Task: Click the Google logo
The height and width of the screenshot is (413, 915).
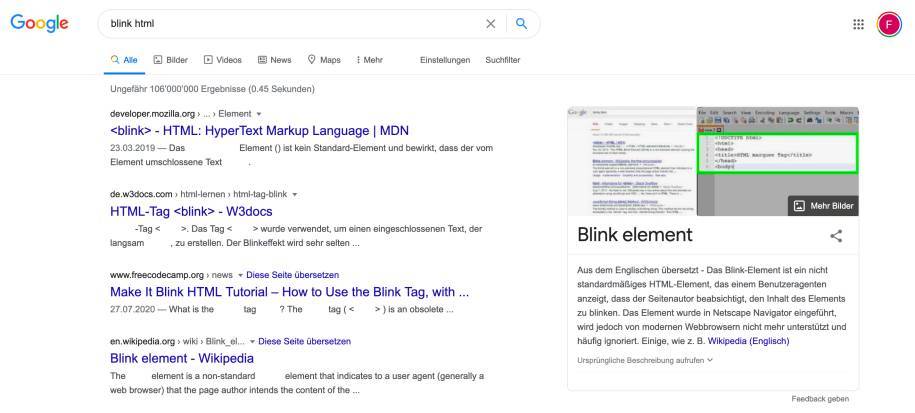Action: tap(40, 23)
